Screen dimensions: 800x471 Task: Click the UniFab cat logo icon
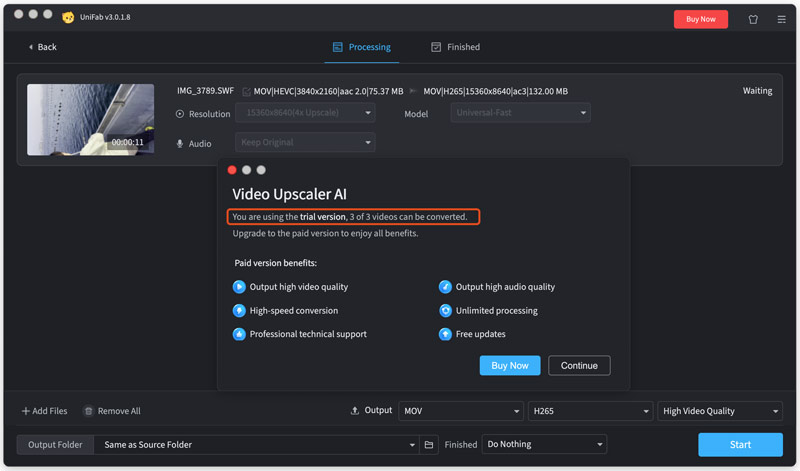pos(68,17)
